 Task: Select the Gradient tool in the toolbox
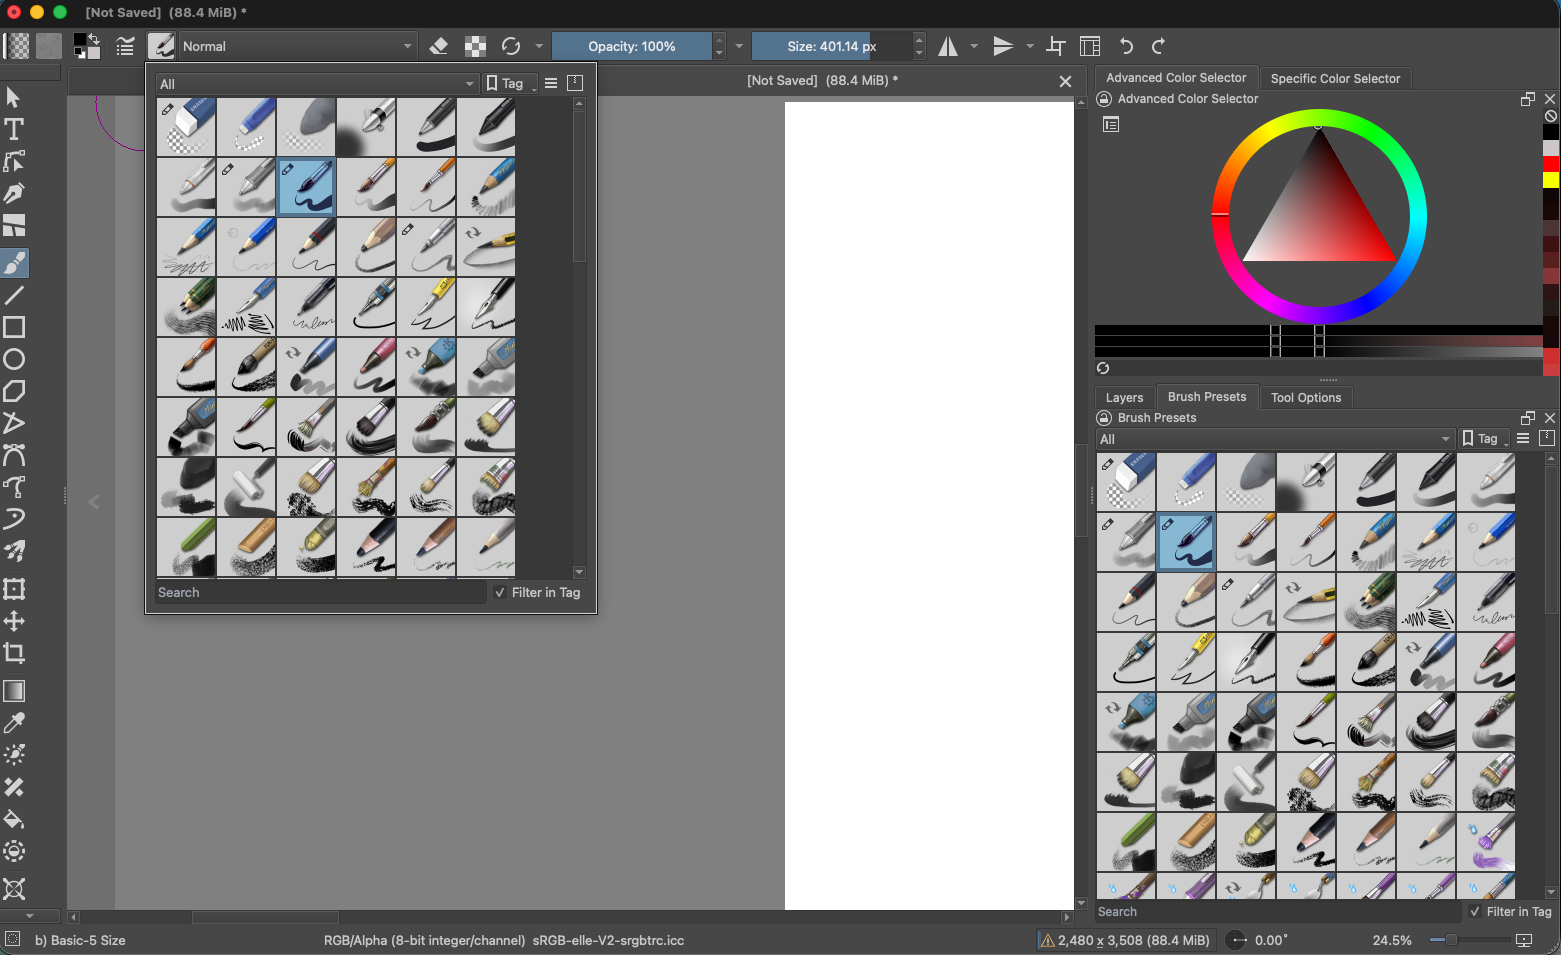14,691
